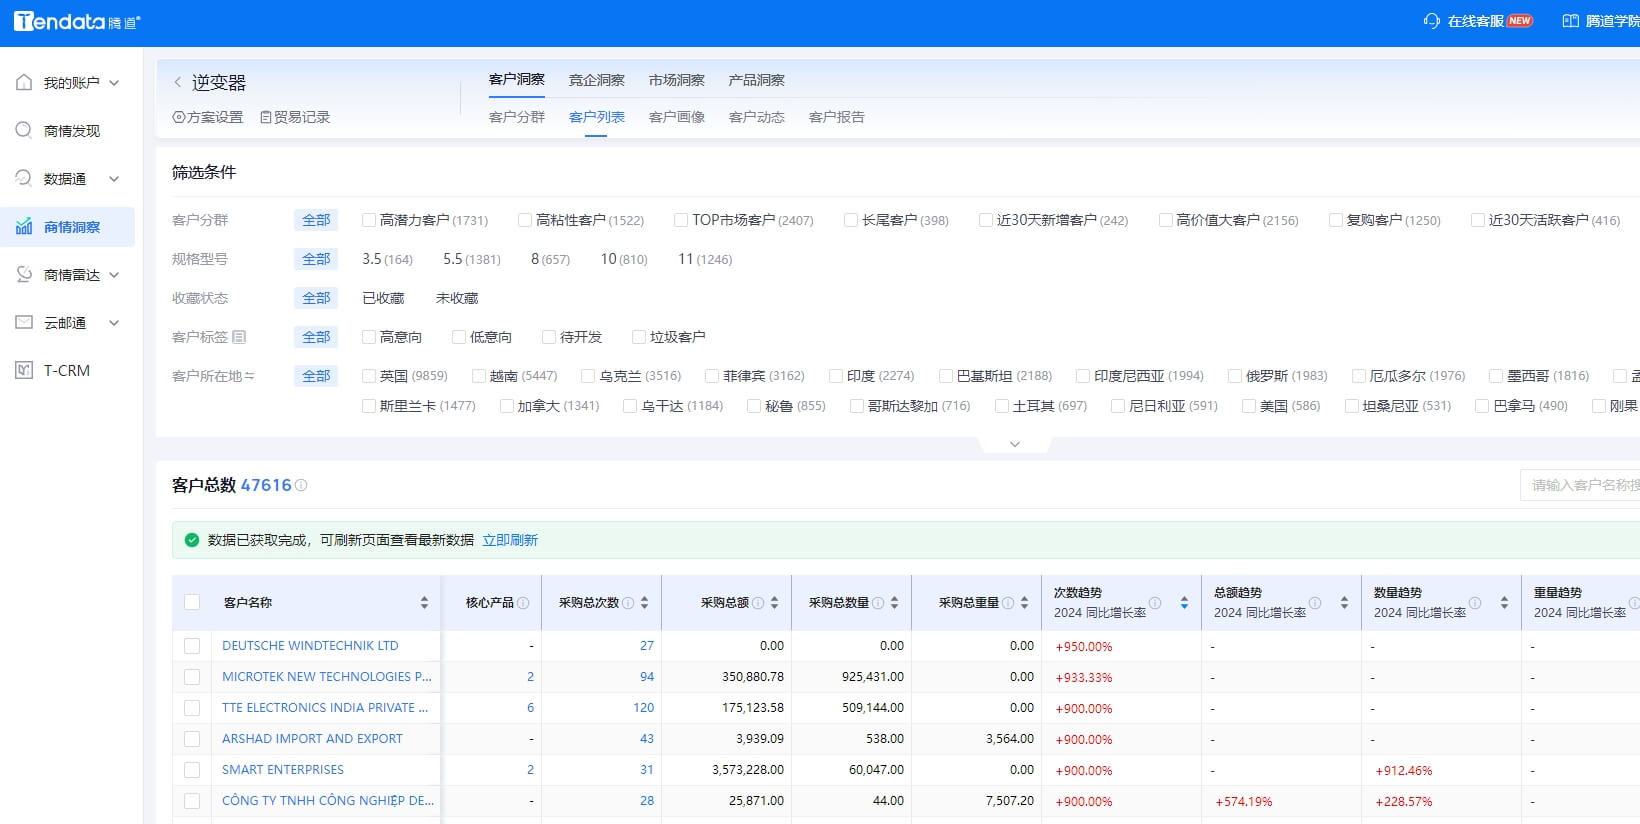Click info icon next to 客户总数 47616

(301, 485)
